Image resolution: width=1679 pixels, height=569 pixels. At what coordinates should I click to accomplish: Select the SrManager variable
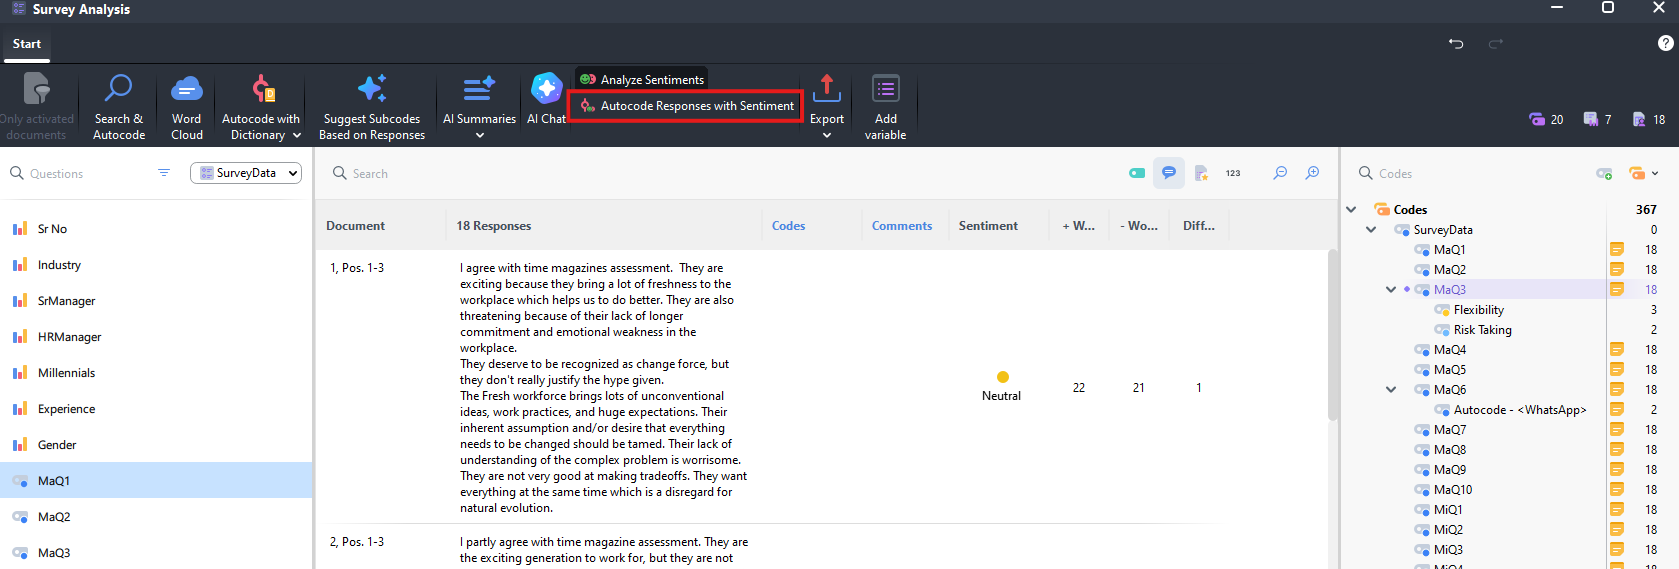pyautogui.click(x=156, y=301)
